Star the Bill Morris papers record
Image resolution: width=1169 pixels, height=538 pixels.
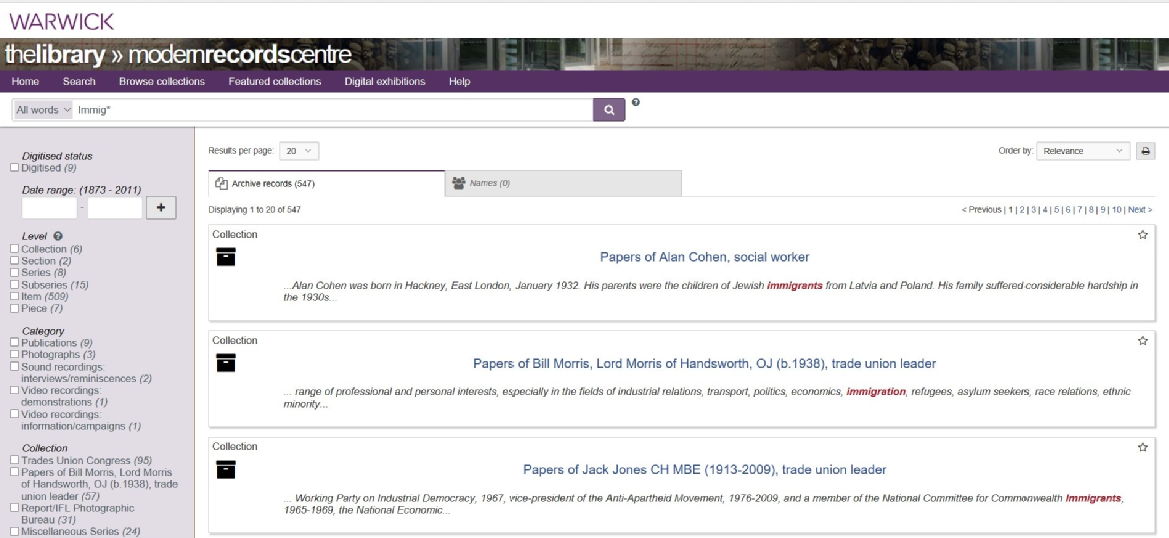(x=1143, y=341)
